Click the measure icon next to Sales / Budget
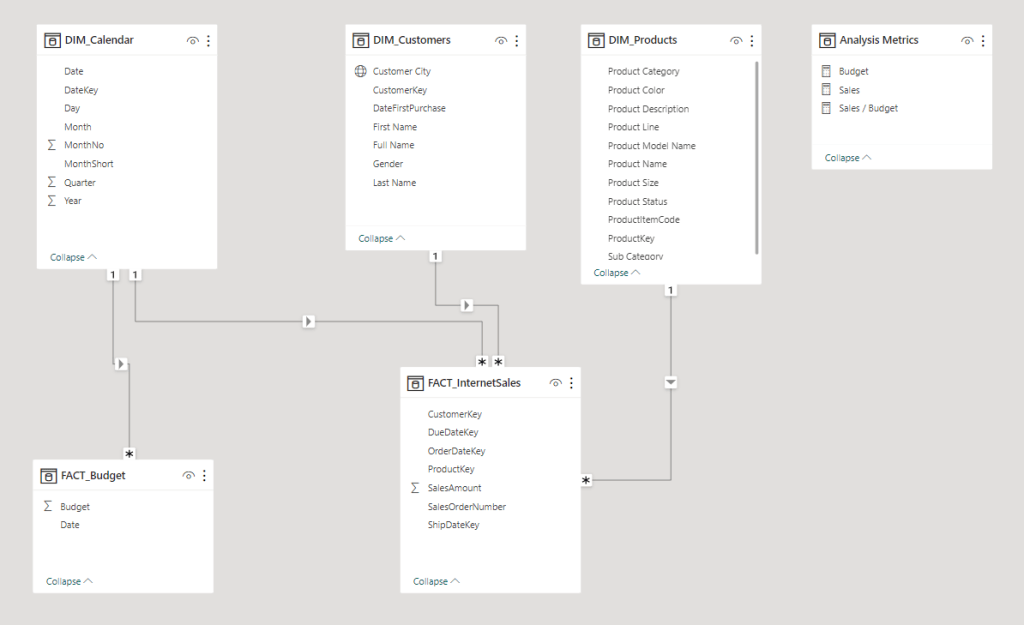 [x=826, y=108]
